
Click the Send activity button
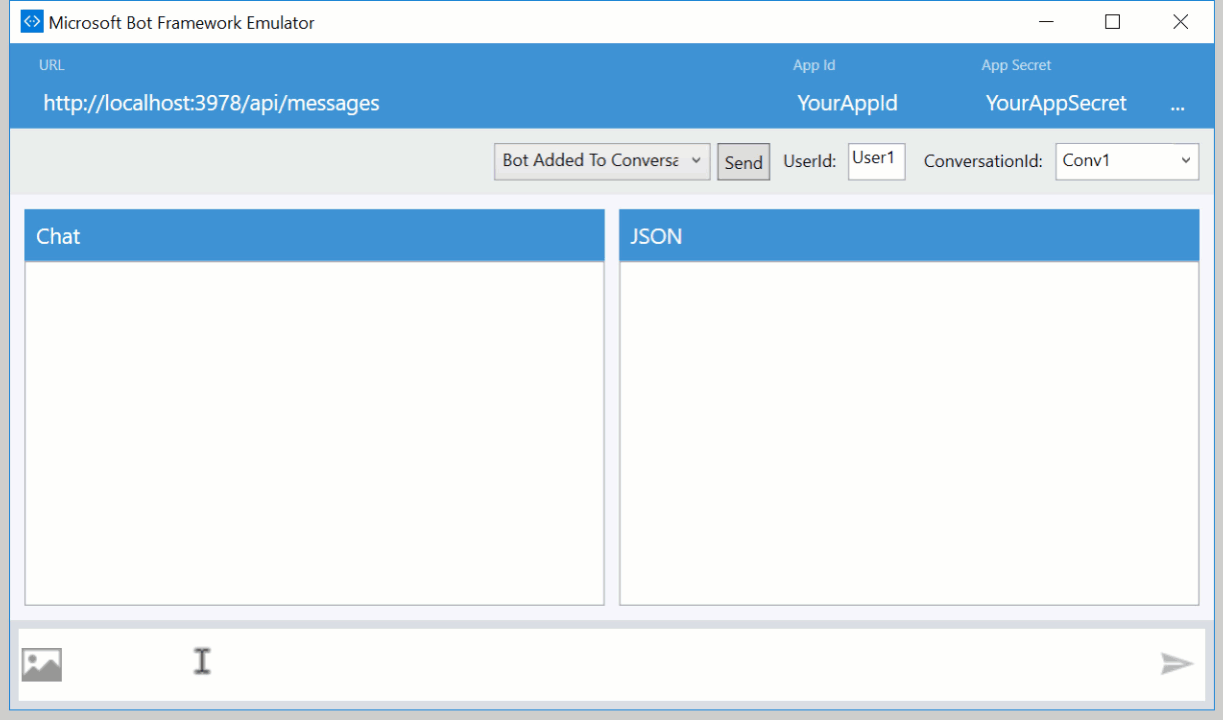(x=744, y=162)
